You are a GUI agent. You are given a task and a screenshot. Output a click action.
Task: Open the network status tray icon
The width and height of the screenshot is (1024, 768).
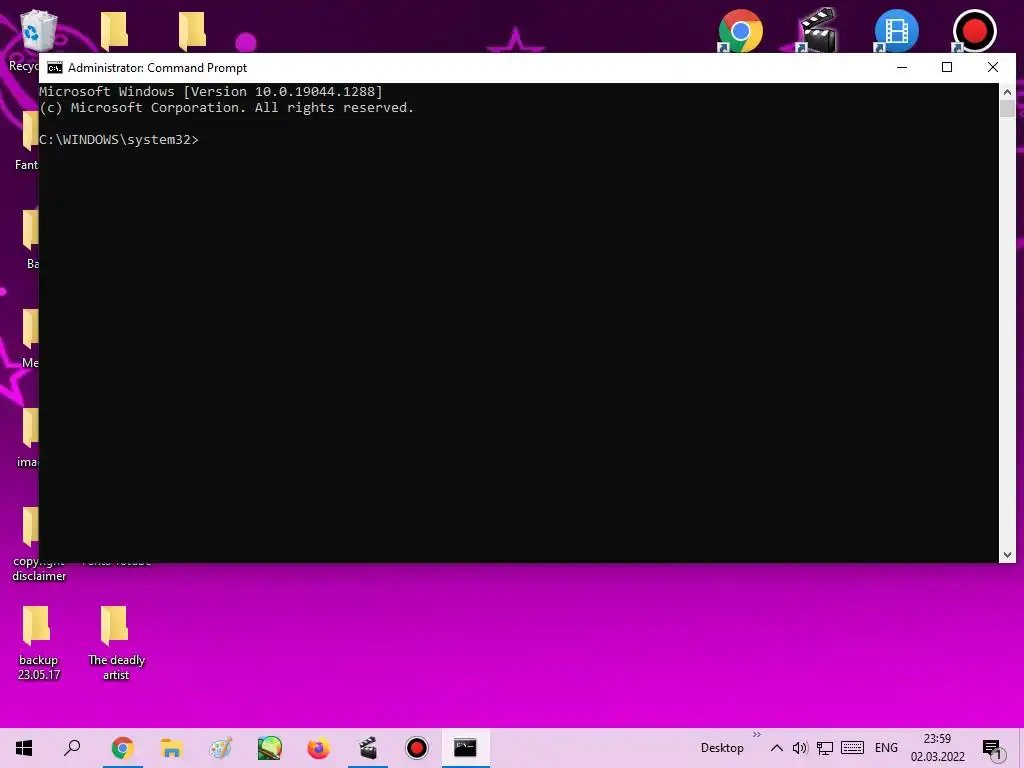point(825,748)
